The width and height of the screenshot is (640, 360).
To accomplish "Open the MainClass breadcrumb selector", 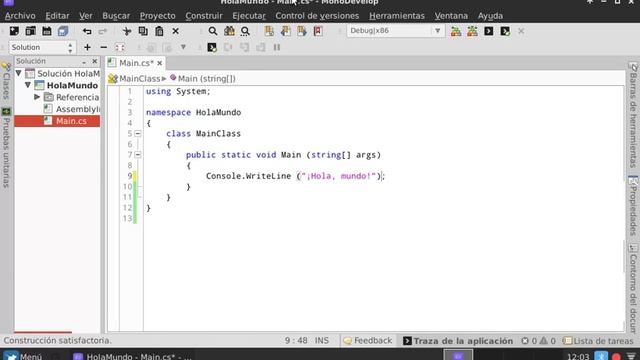I will [x=137, y=78].
